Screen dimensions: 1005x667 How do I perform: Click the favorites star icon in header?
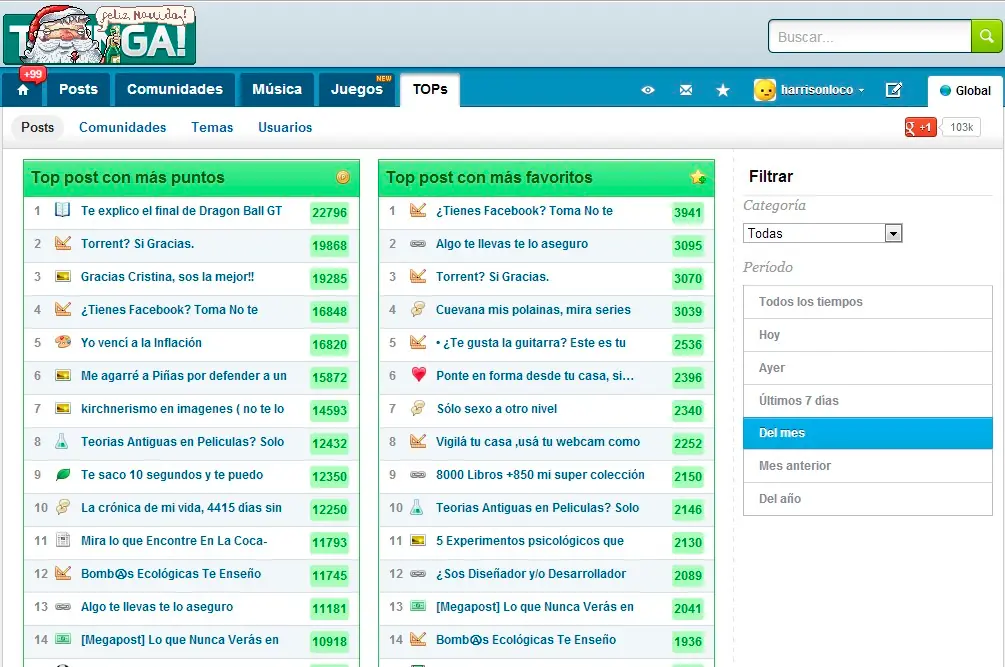point(723,90)
